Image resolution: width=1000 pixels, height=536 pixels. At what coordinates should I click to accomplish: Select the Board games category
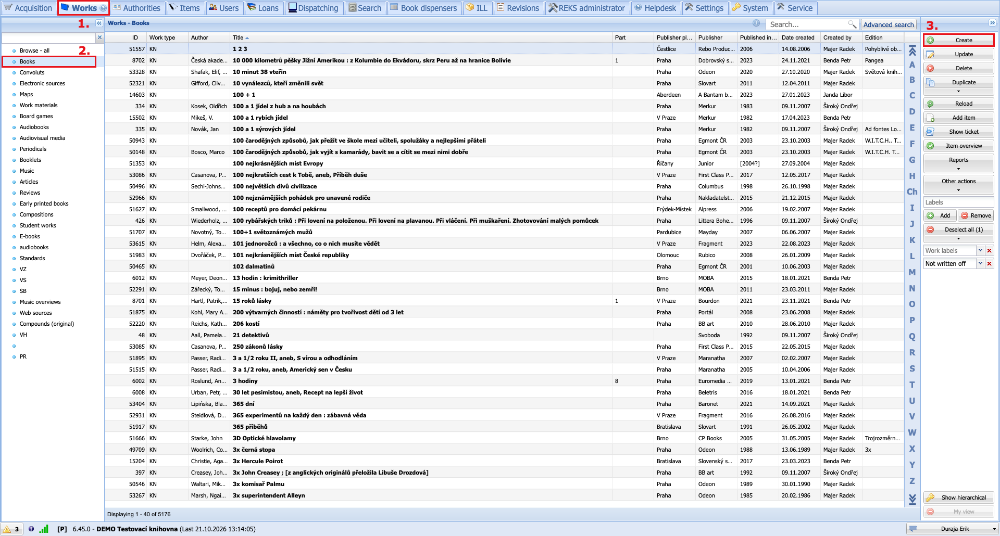coord(36,116)
